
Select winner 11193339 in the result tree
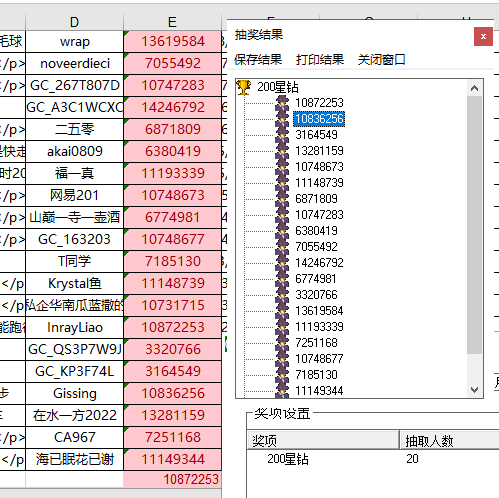pos(319,327)
